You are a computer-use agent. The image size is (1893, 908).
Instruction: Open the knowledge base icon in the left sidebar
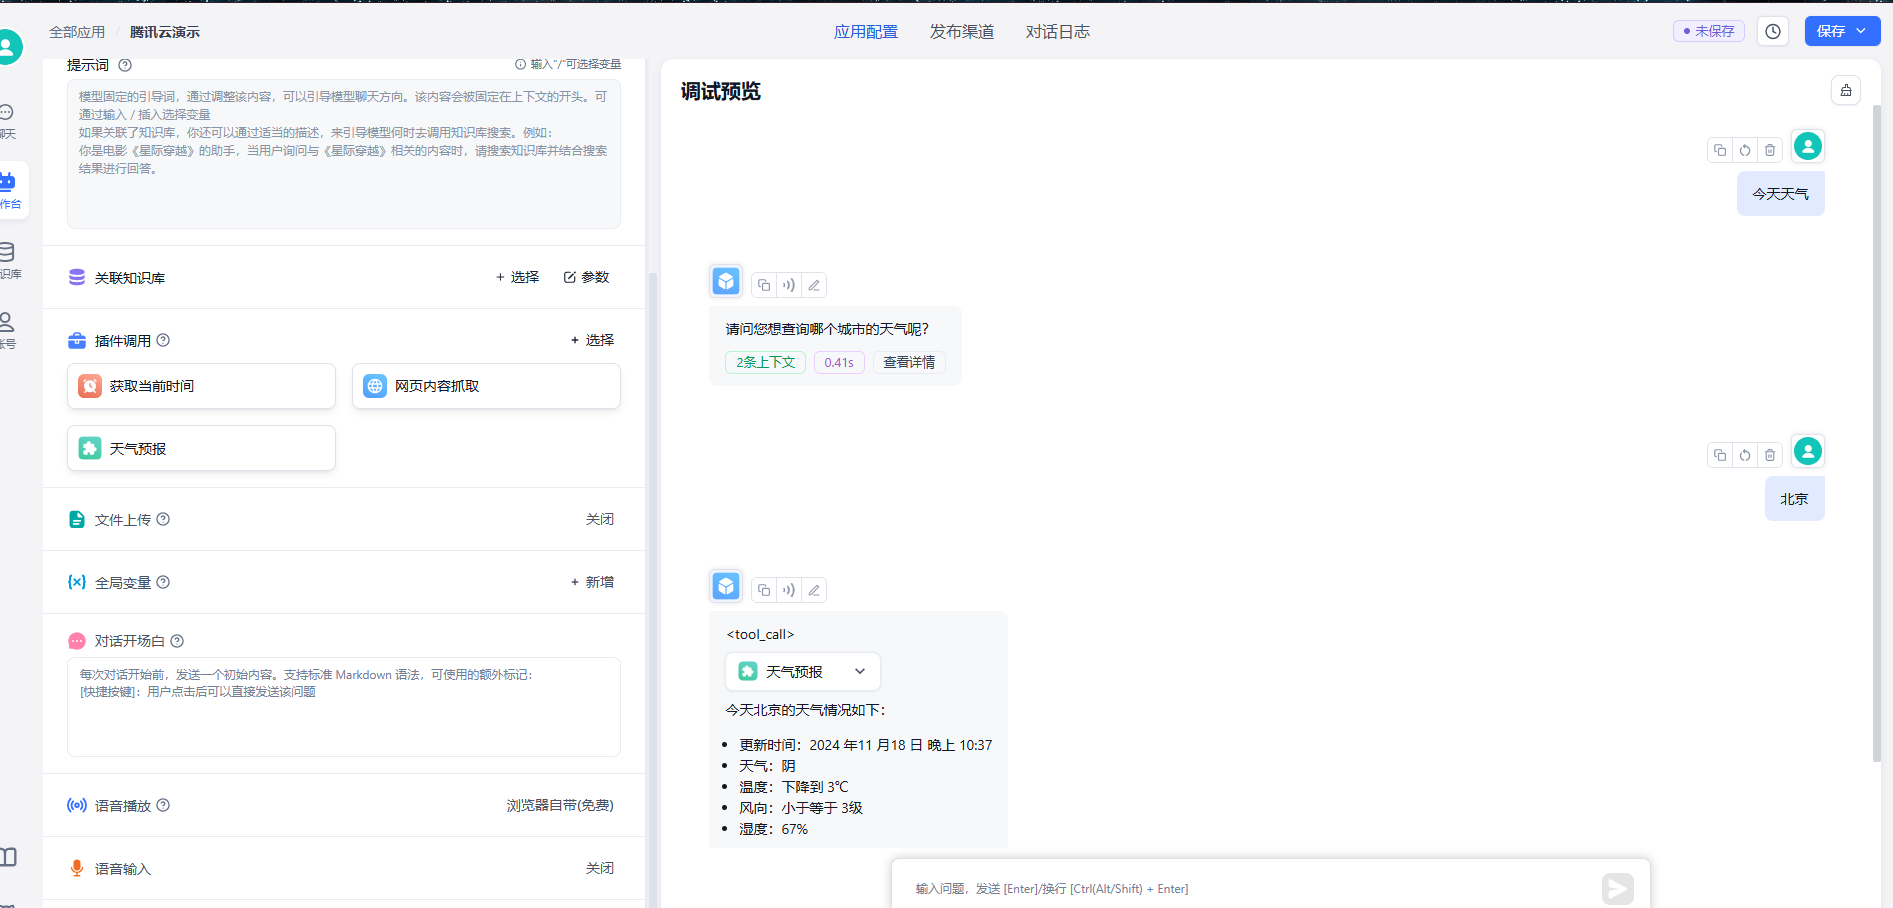pyautogui.click(x=9, y=259)
